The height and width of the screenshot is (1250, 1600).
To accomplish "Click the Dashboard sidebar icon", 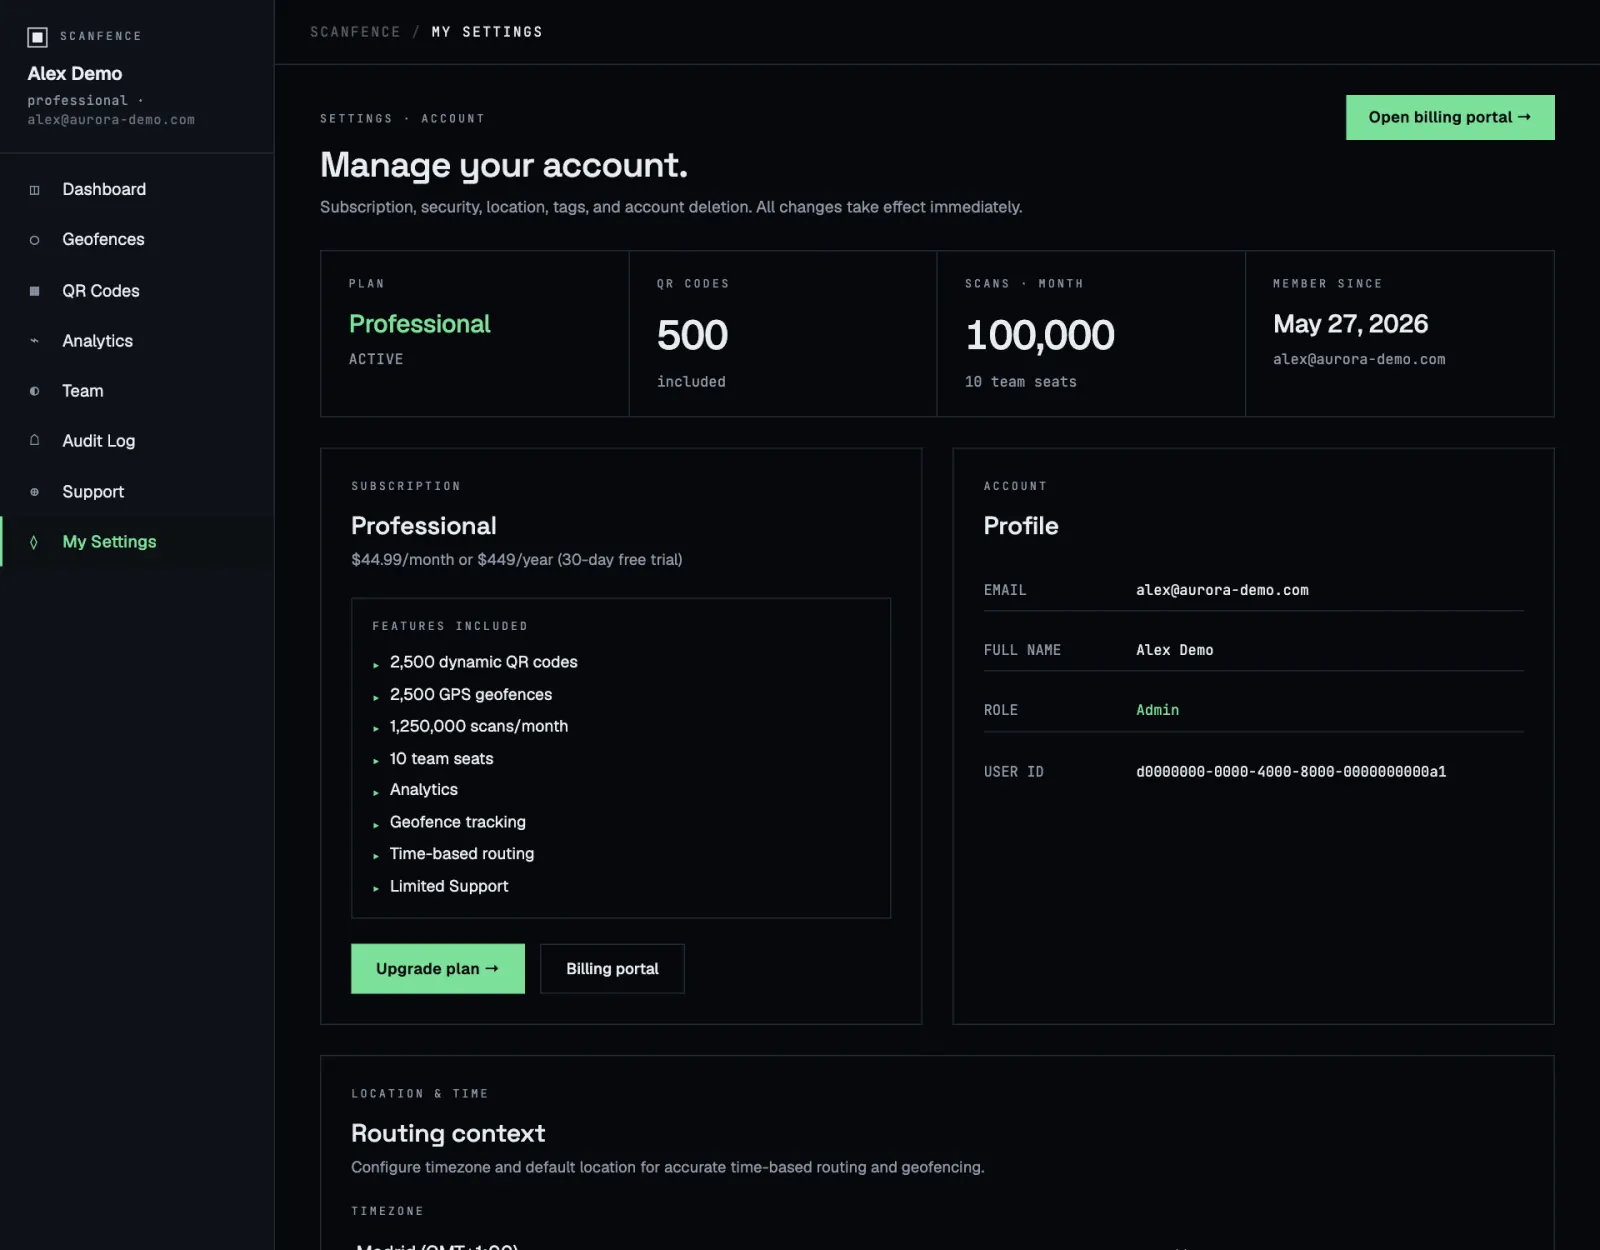I will (x=35, y=190).
